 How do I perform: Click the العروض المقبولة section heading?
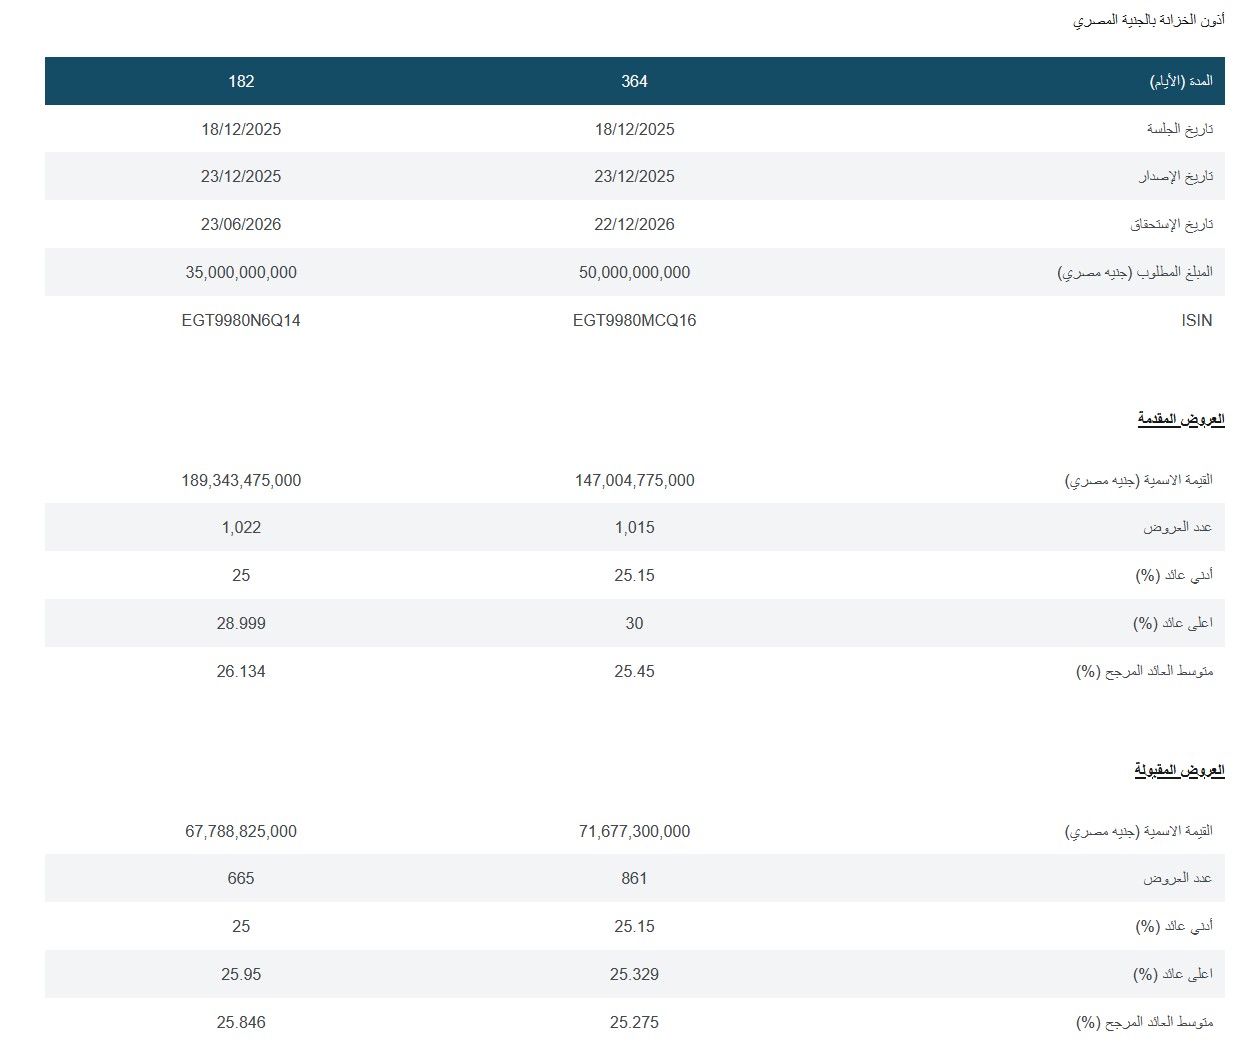[x=1179, y=770]
